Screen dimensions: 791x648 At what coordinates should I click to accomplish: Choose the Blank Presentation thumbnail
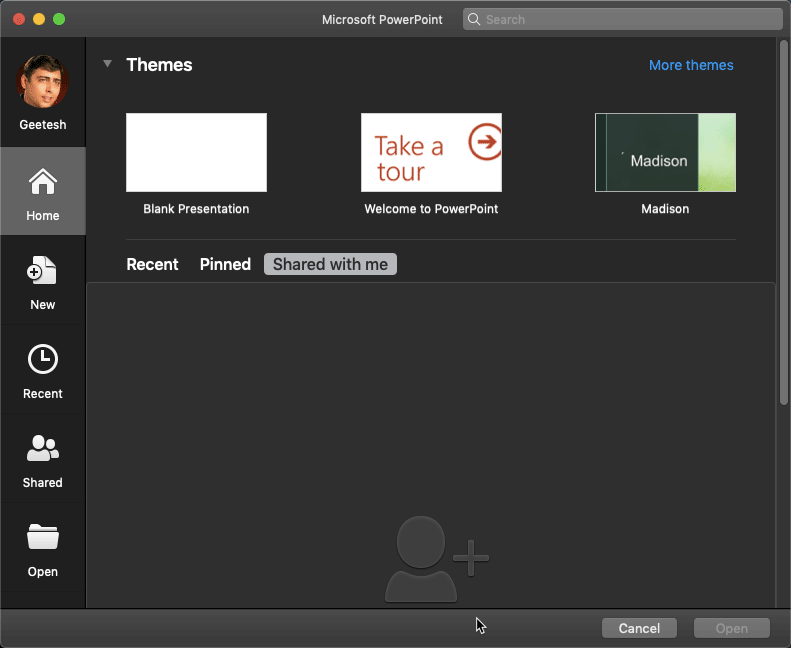click(x=196, y=152)
